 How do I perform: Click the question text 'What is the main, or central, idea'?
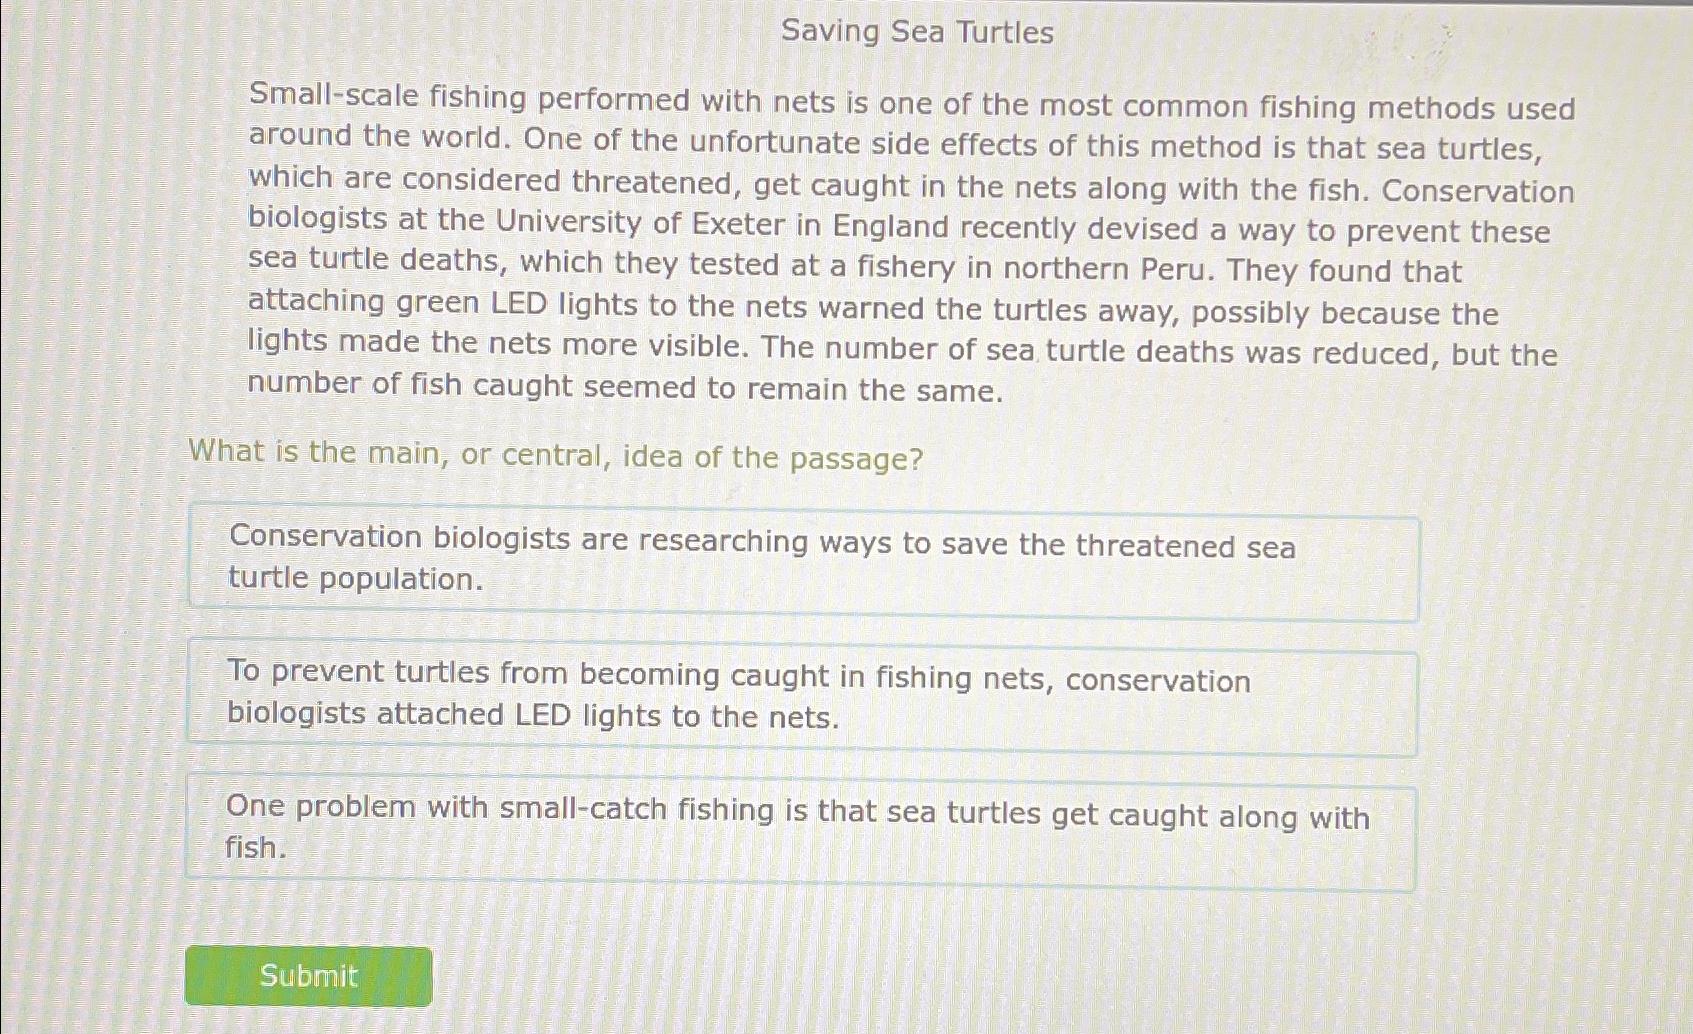coord(556,455)
